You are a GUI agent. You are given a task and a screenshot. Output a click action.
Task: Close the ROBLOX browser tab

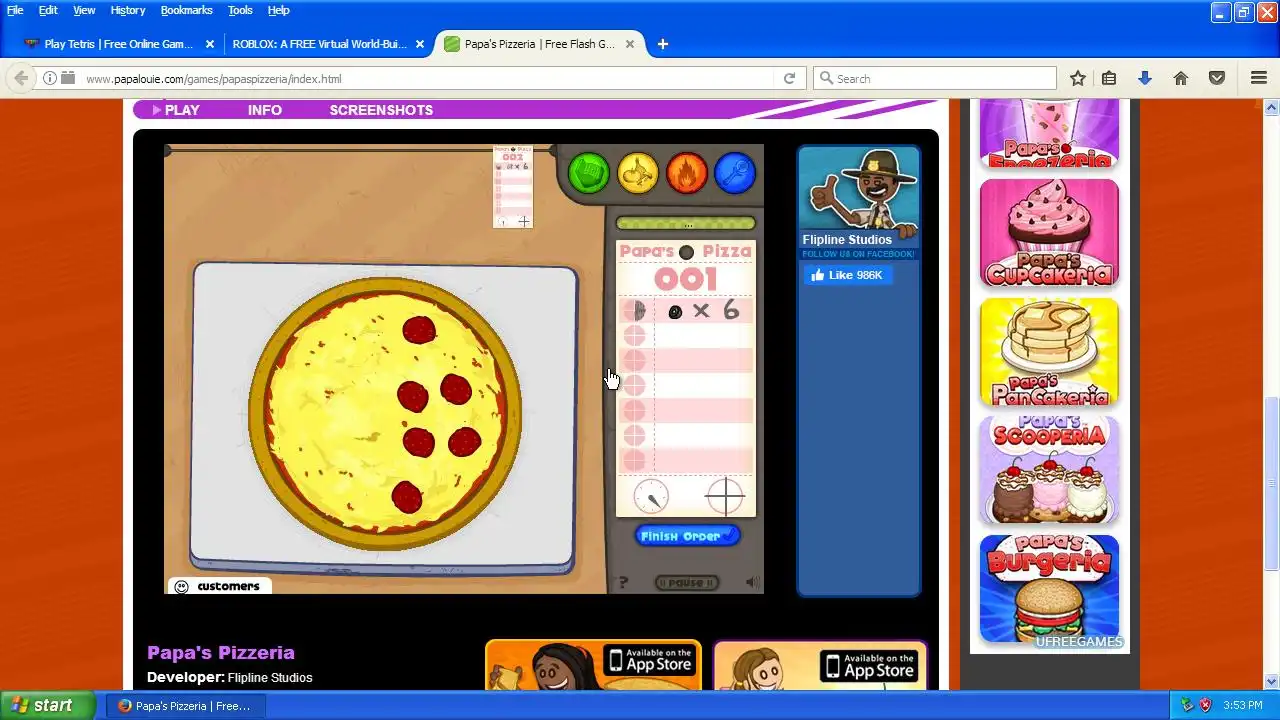pyautogui.click(x=420, y=44)
